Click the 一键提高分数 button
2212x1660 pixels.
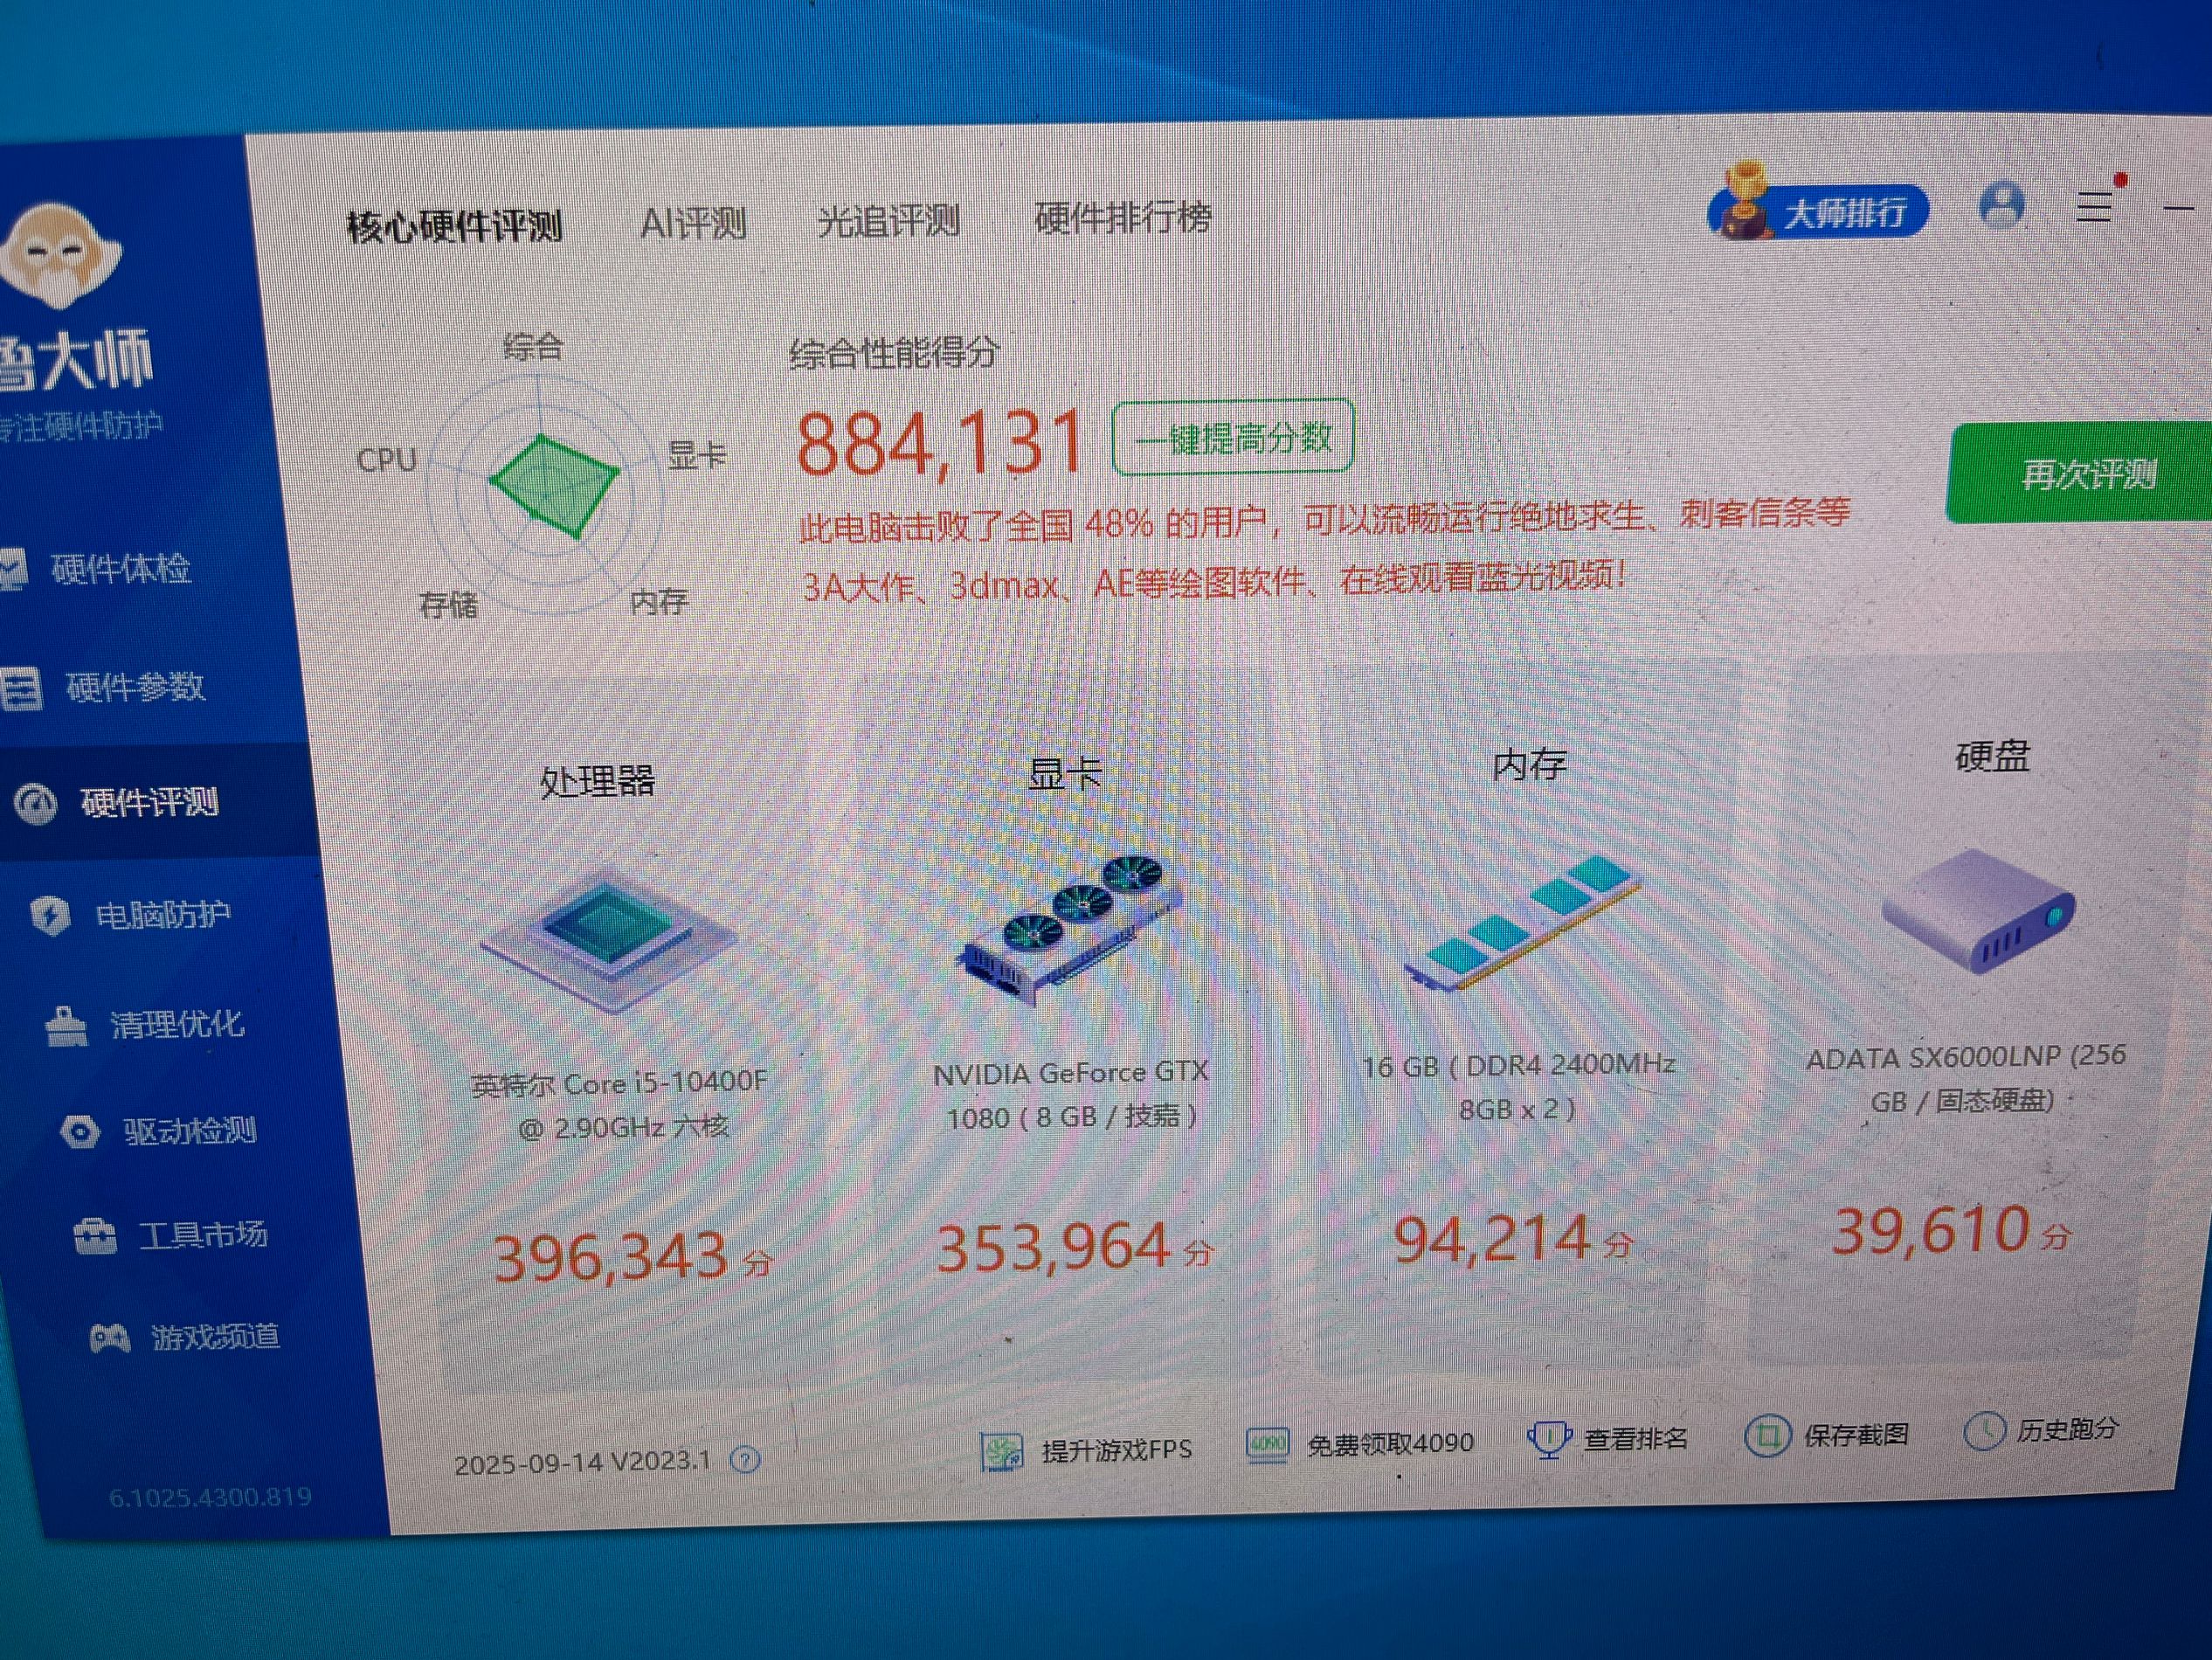point(1233,437)
